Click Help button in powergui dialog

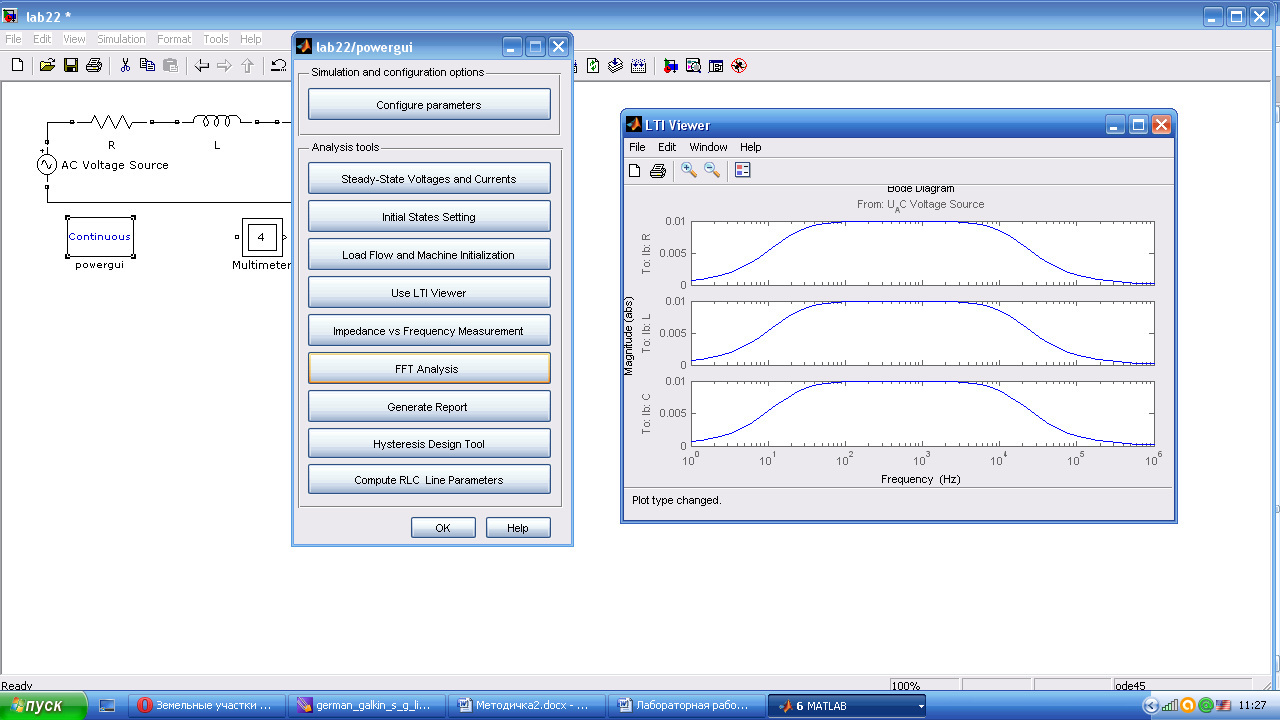(518, 528)
